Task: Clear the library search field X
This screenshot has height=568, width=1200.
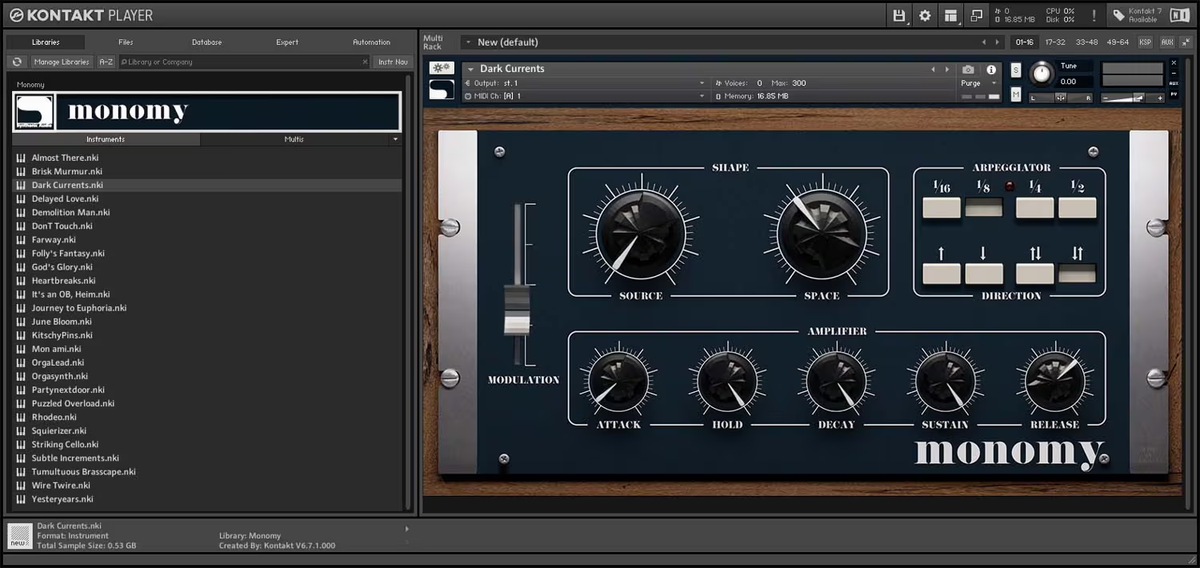Action: click(365, 62)
